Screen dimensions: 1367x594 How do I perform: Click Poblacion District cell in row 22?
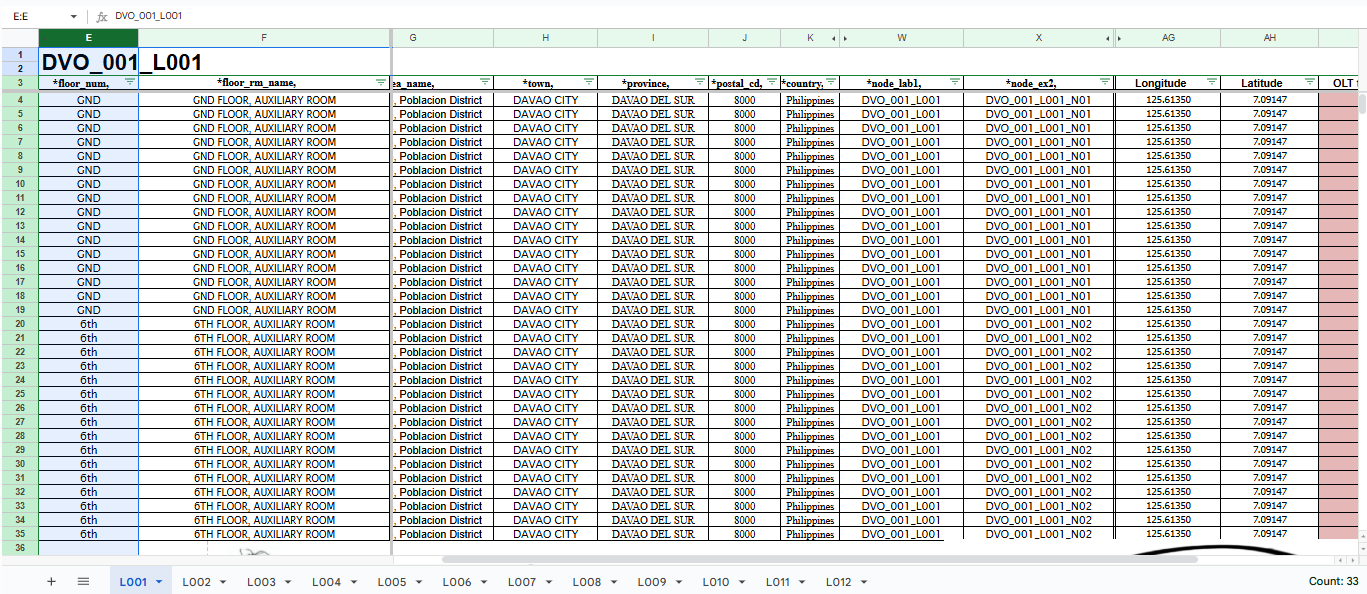(x=441, y=352)
